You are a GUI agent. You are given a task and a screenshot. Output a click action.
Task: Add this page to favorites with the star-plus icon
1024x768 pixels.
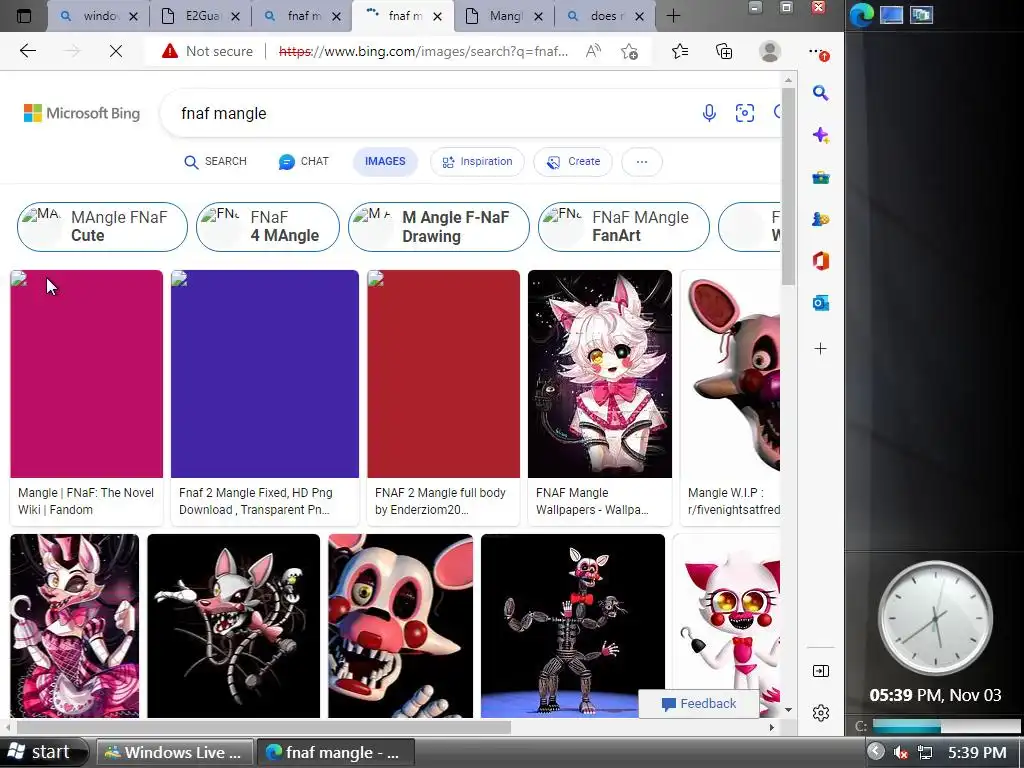click(630, 51)
